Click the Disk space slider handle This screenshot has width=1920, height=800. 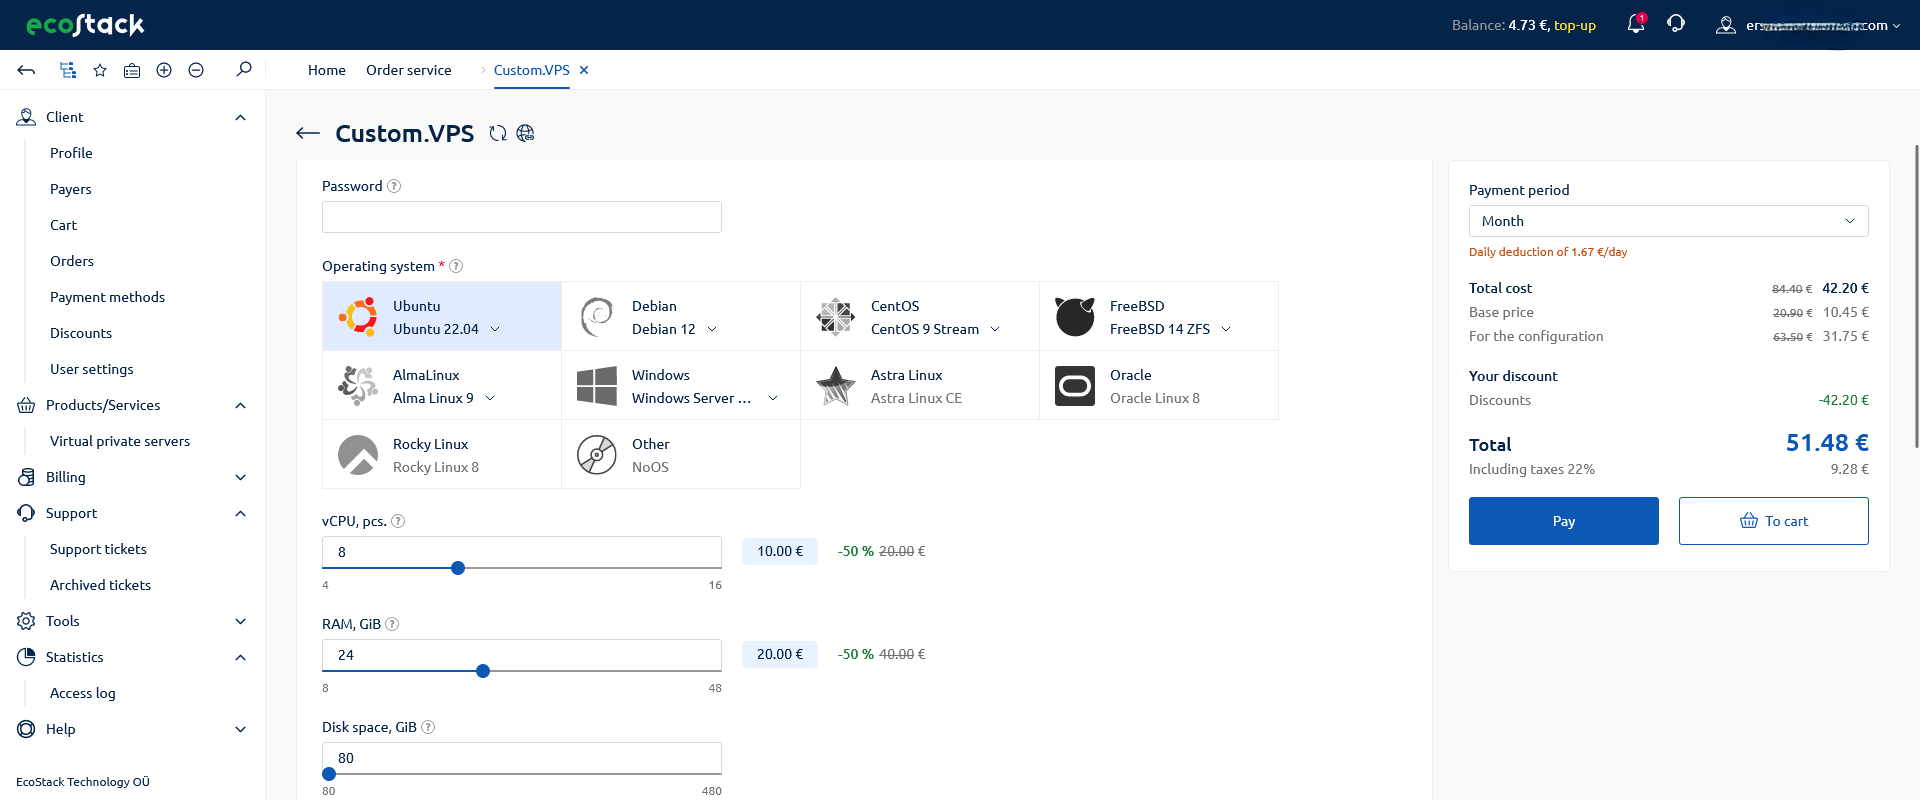coord(329,774)
